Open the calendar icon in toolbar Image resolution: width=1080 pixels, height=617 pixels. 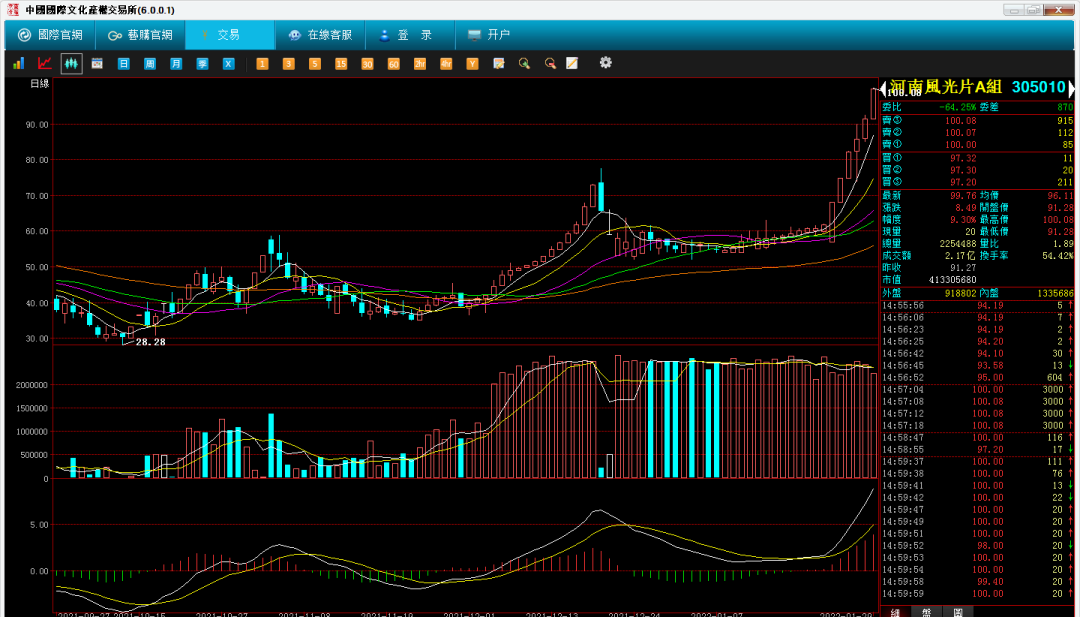(x=97, y=63)
